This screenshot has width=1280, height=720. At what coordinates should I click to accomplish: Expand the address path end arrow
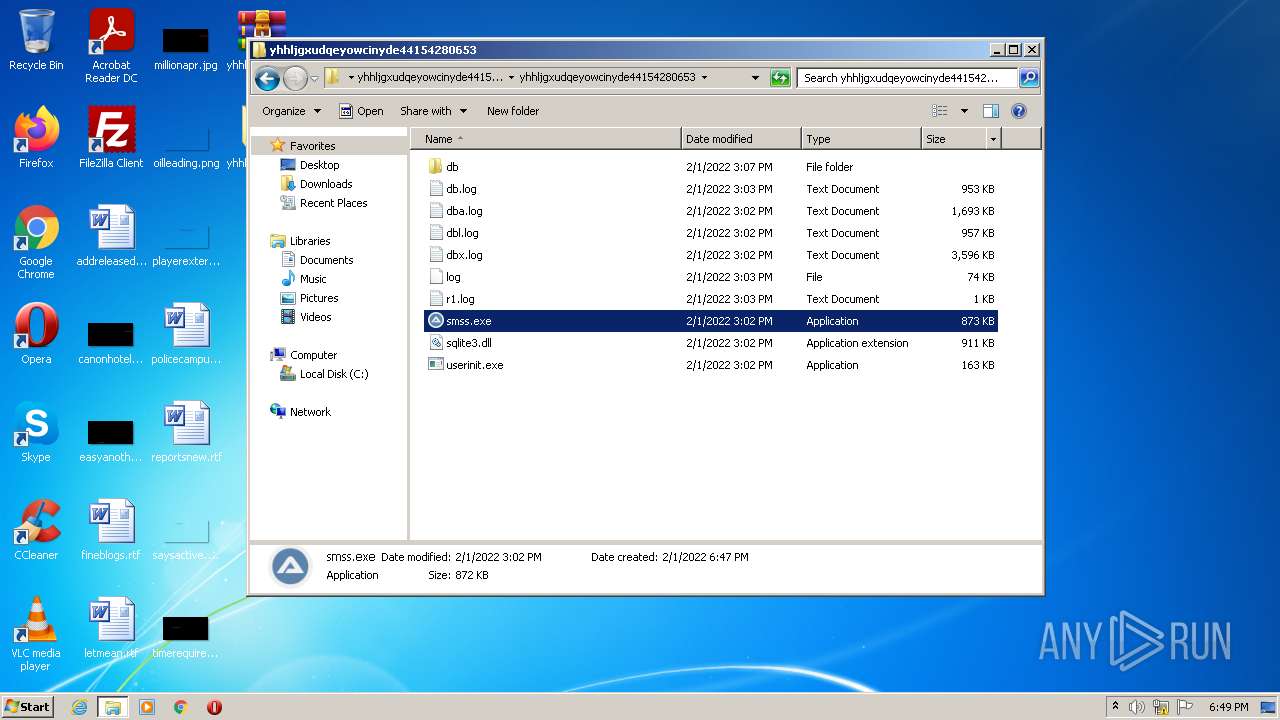click(x=704, y=77)
